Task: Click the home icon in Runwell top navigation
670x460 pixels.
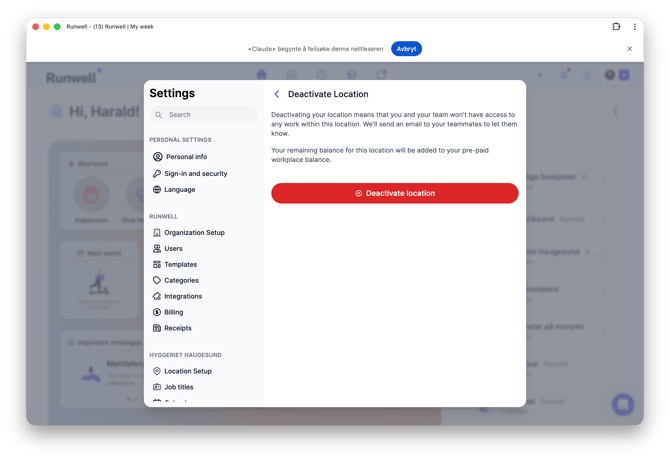Action: click(x=262, y=75)
